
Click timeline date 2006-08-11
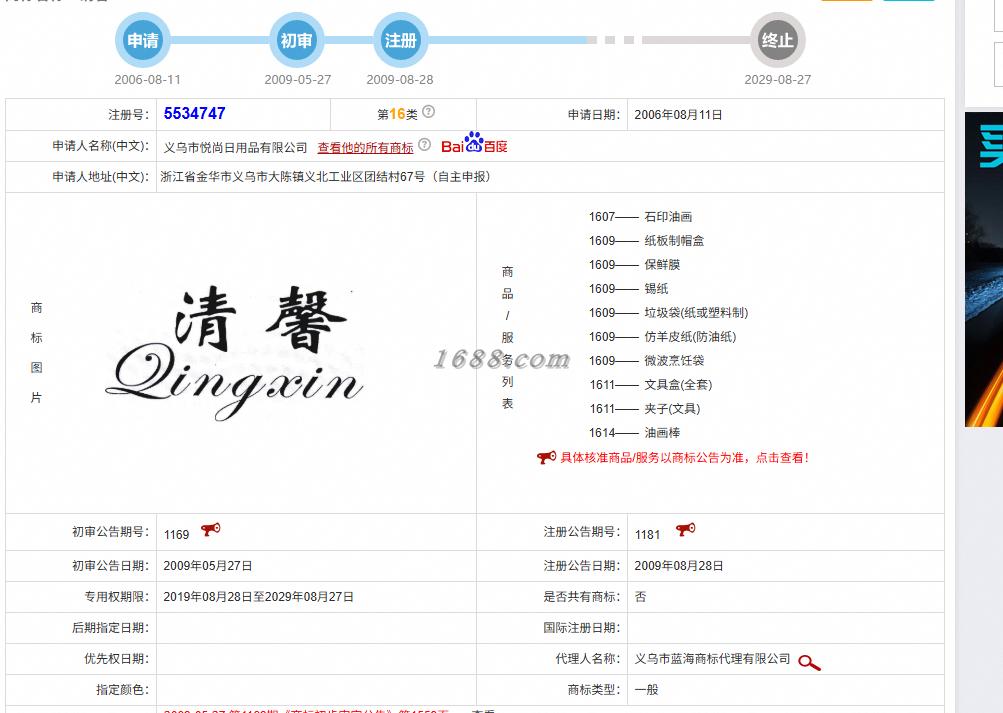147,79
